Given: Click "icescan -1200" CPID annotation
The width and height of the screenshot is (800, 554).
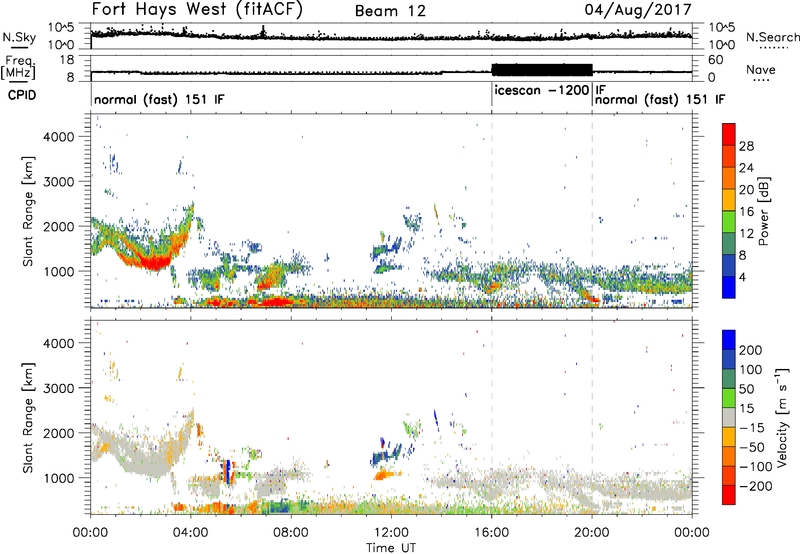Looking at the screenshot, I should 542,90.
